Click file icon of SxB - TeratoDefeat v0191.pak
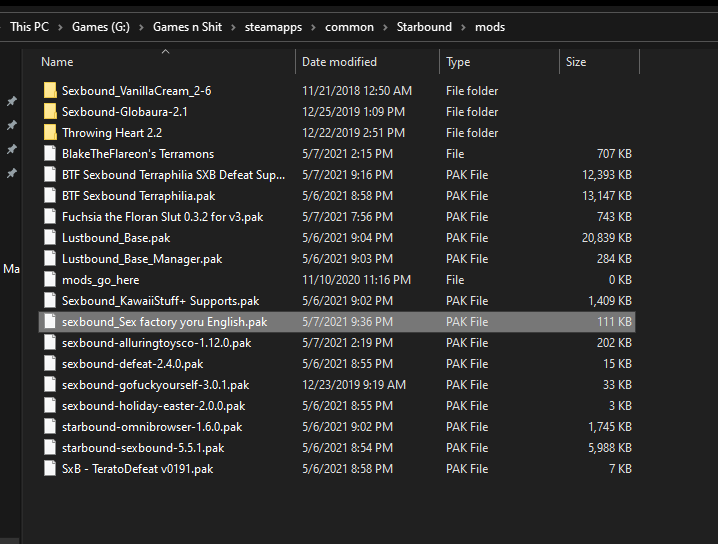 click(x=50, y=469)
